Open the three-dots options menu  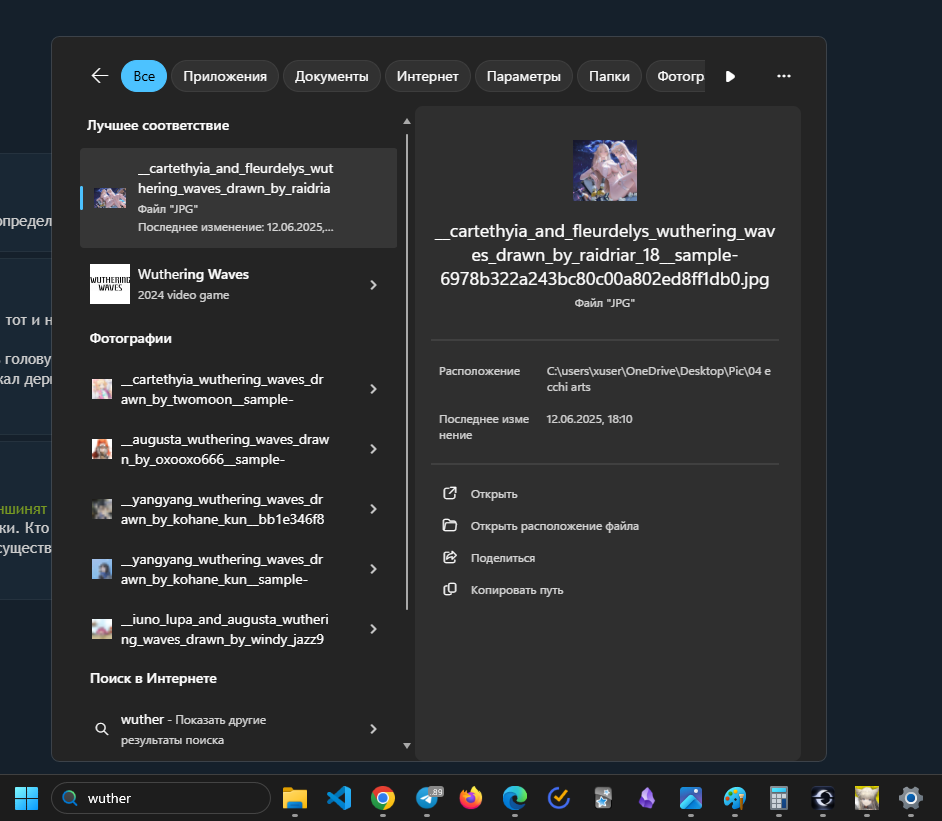(x=783, y=76)
